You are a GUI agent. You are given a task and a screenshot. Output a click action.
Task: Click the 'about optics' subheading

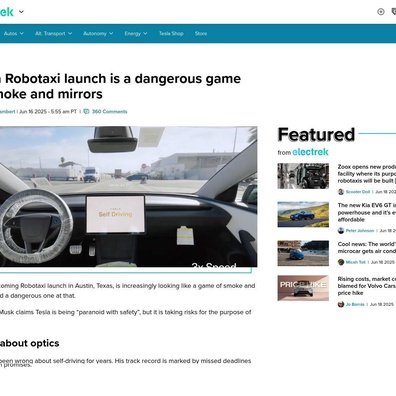click(x=30, y=343)
